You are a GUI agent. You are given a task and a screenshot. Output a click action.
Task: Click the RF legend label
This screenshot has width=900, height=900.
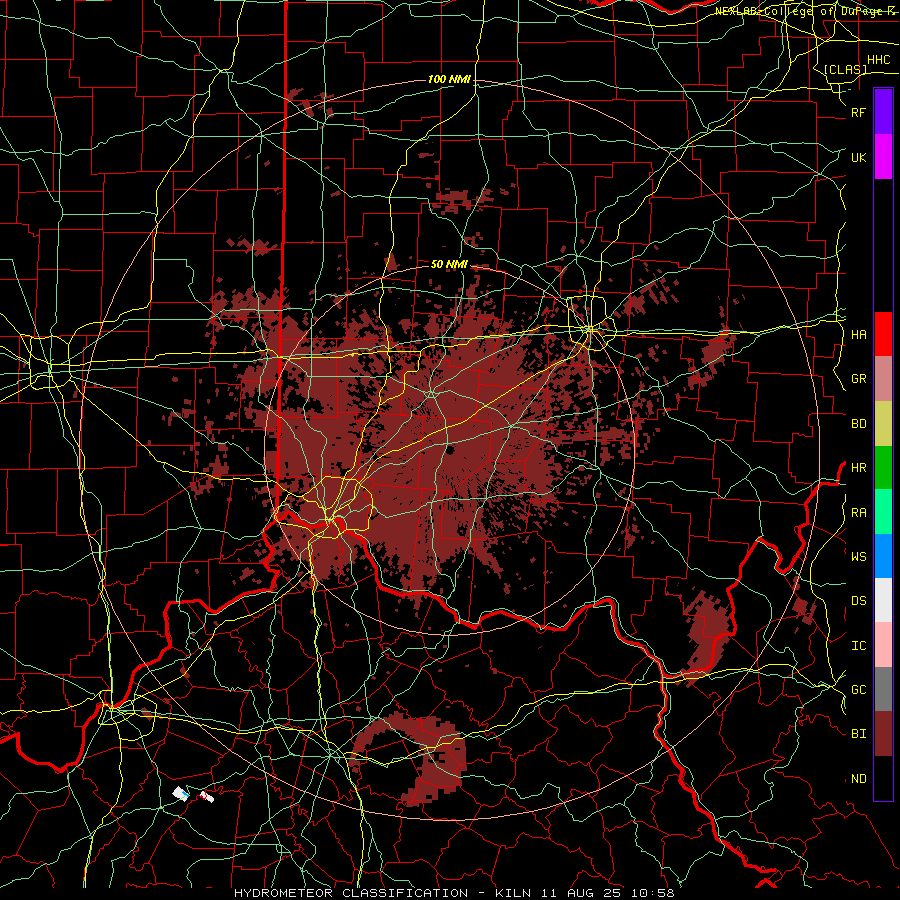point(858,112)
